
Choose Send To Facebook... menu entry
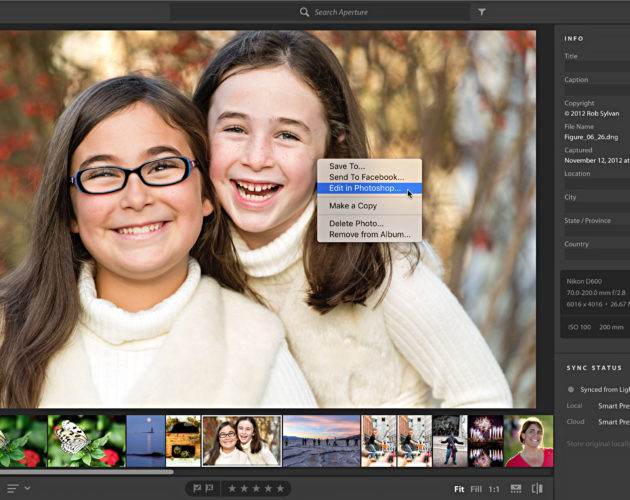tap(370, 177)
